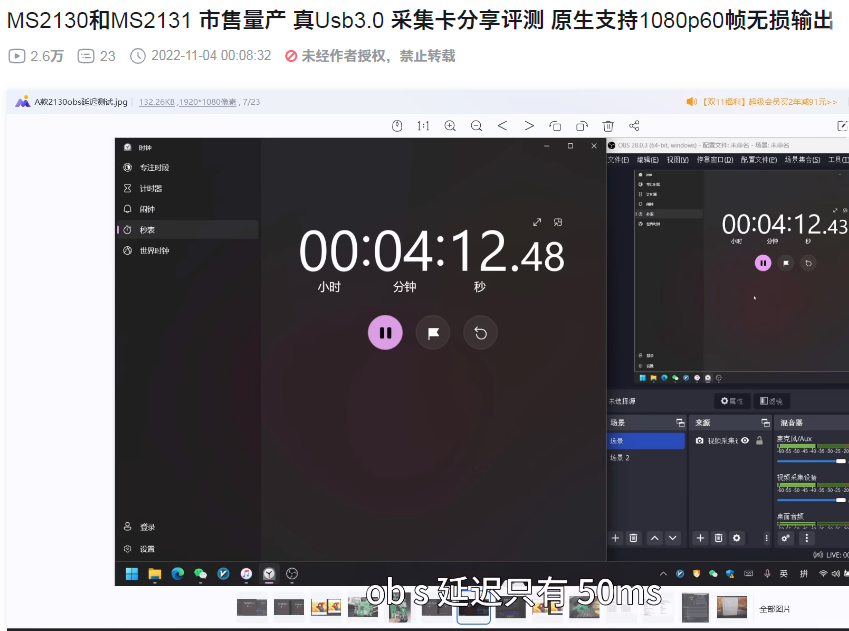Add a new scene with the plus icon
849x631 pixels.
[615, 537]
